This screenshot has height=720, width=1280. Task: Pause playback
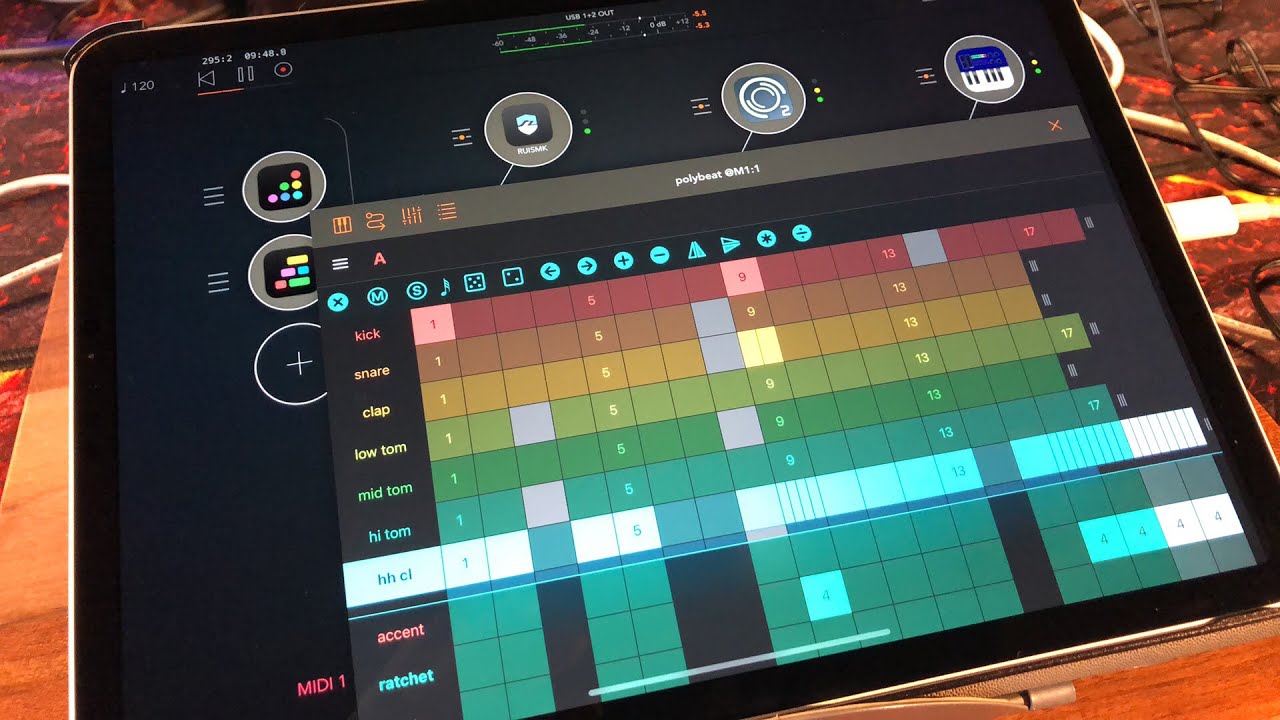245,73
